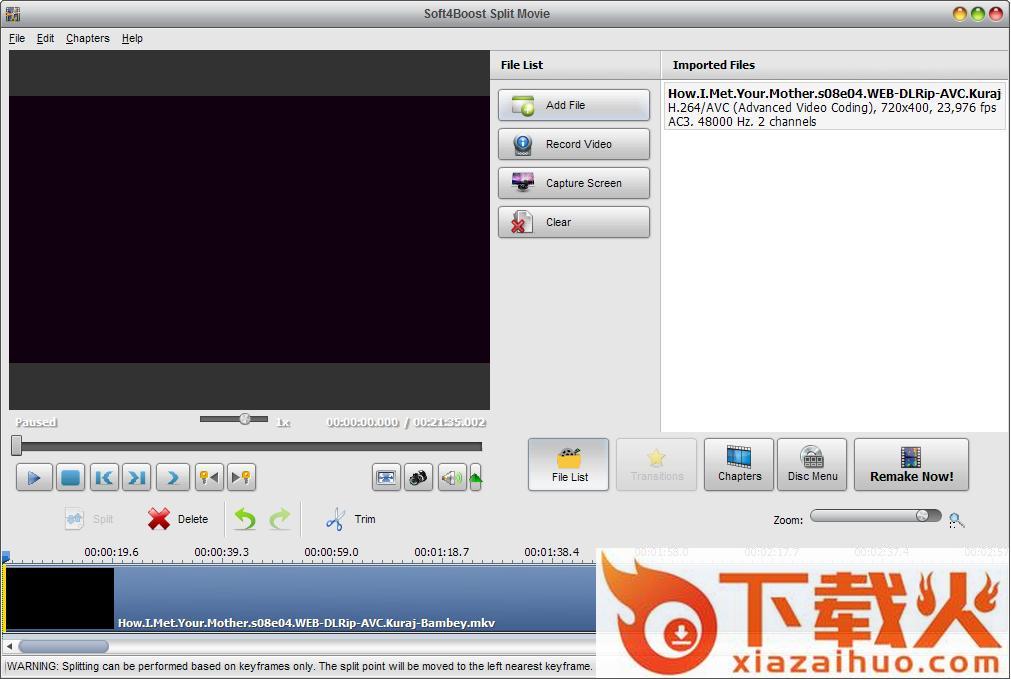Expand the volume level slider

[x=476, y=478]
